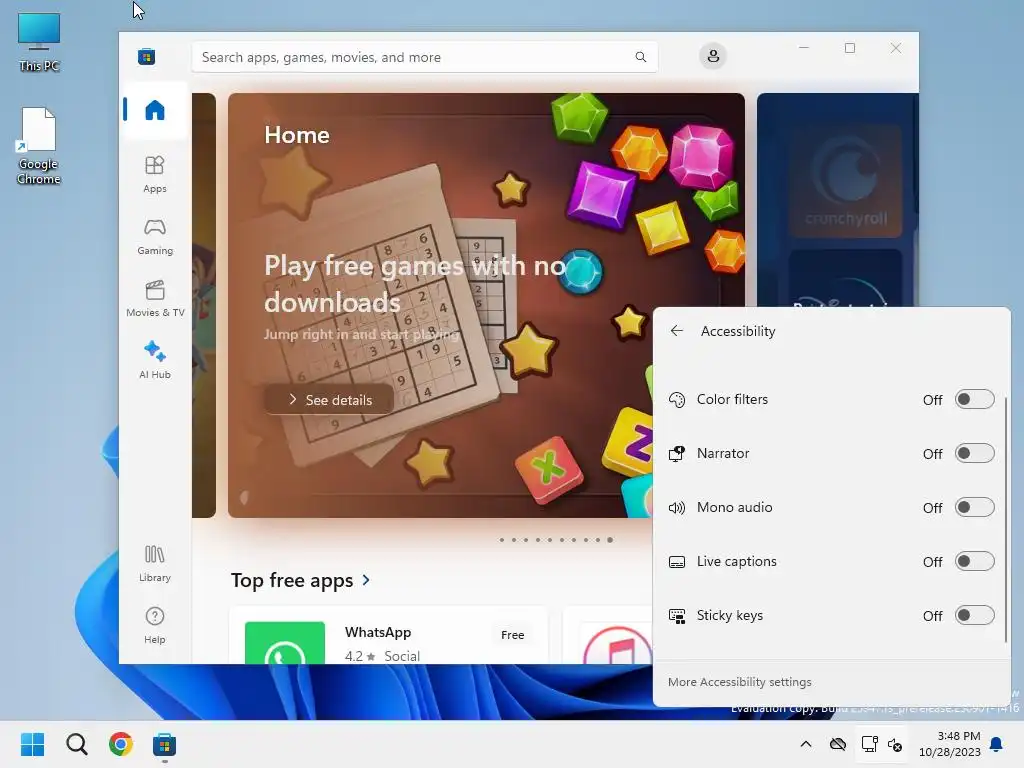Turn on Sticky keys toggle
1024x768 pixels.
click(x=974, y=615)
